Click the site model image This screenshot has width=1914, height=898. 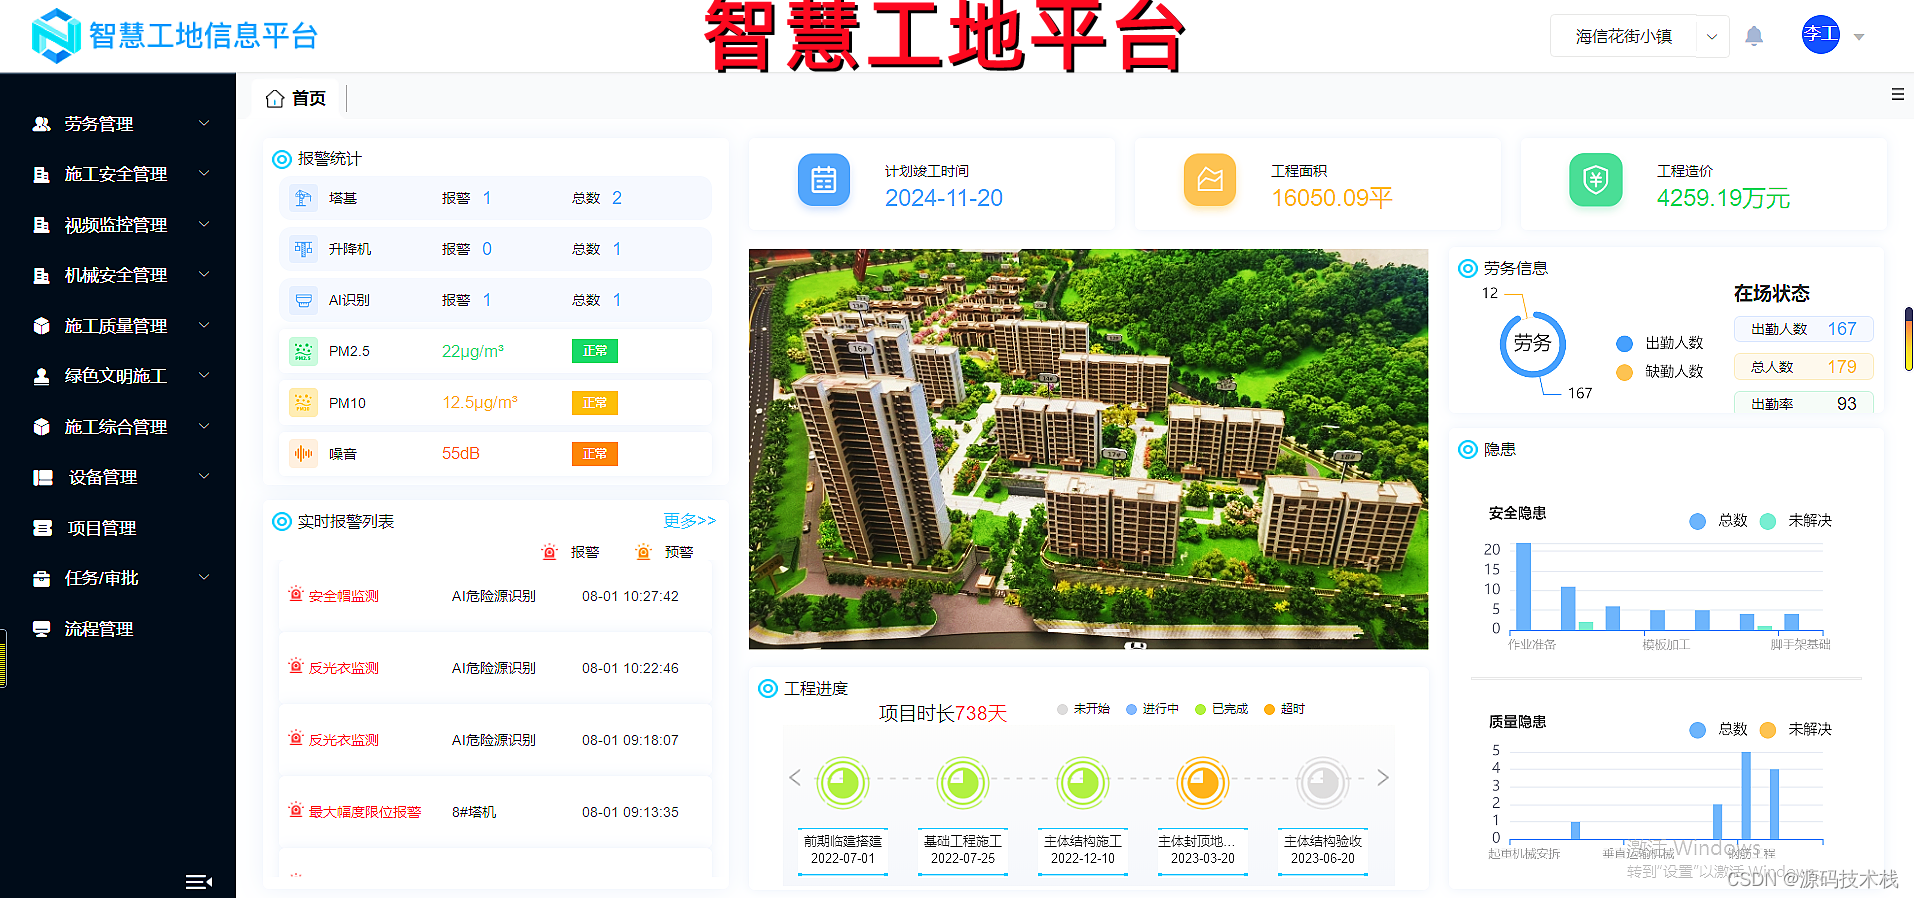tap(1088, 449)
